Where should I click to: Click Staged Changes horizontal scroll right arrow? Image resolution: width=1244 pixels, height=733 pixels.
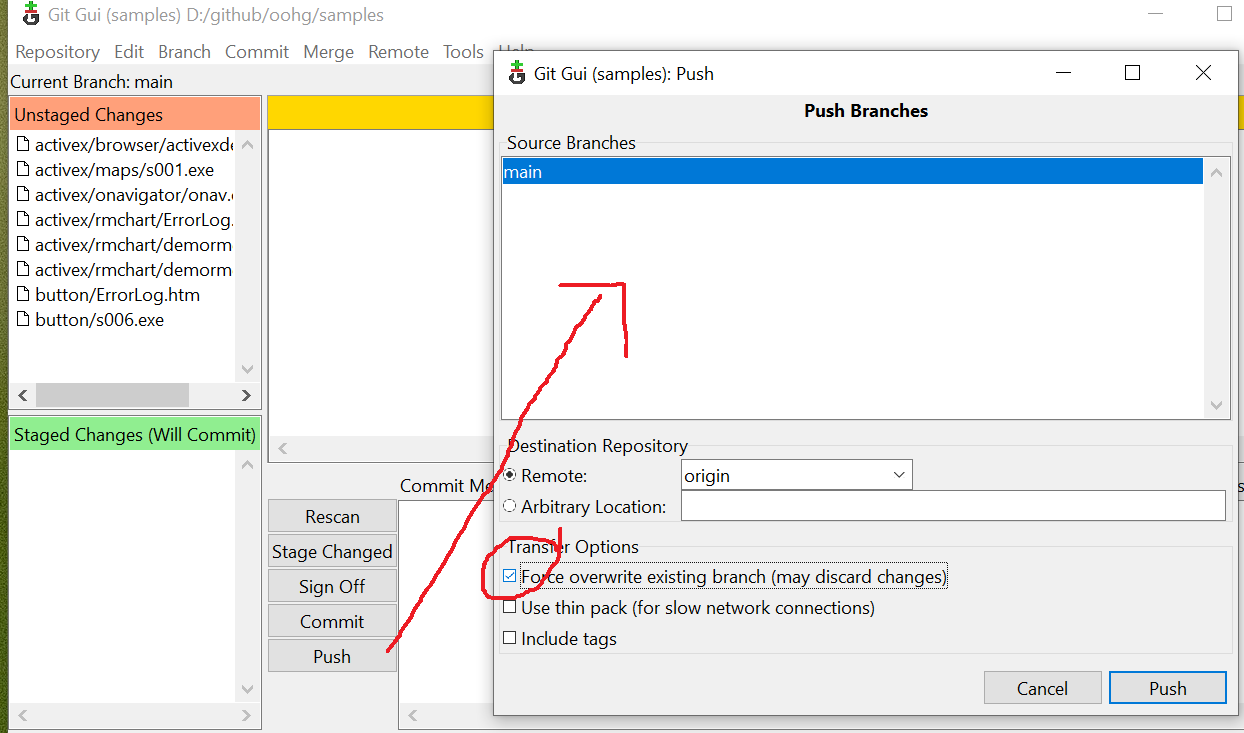pos(246,716)
